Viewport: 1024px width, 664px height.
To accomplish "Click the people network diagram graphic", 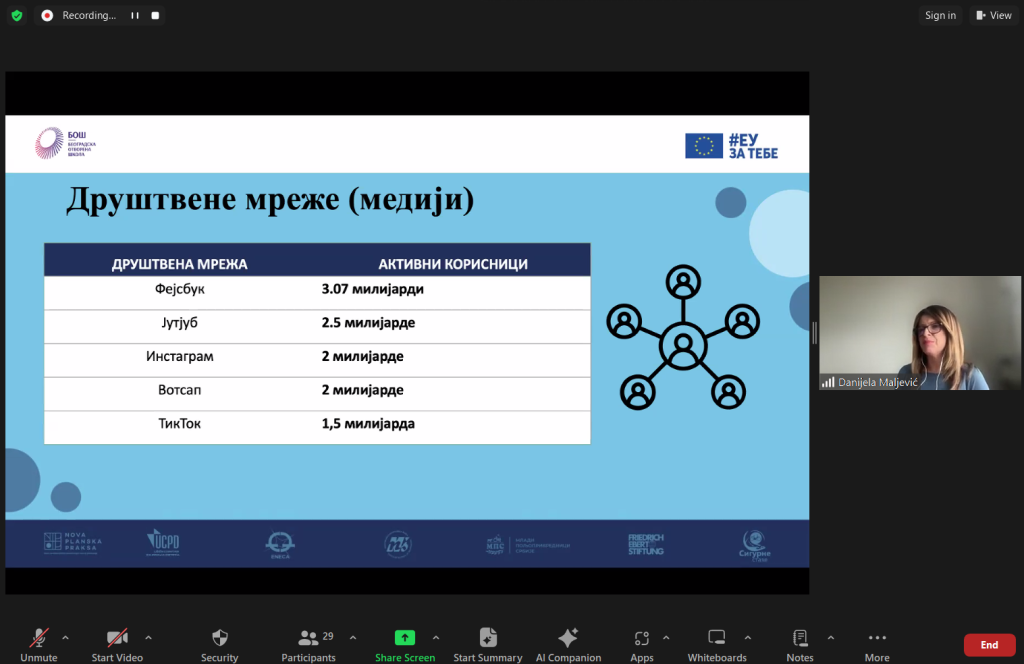I will (x=683, y=337).
